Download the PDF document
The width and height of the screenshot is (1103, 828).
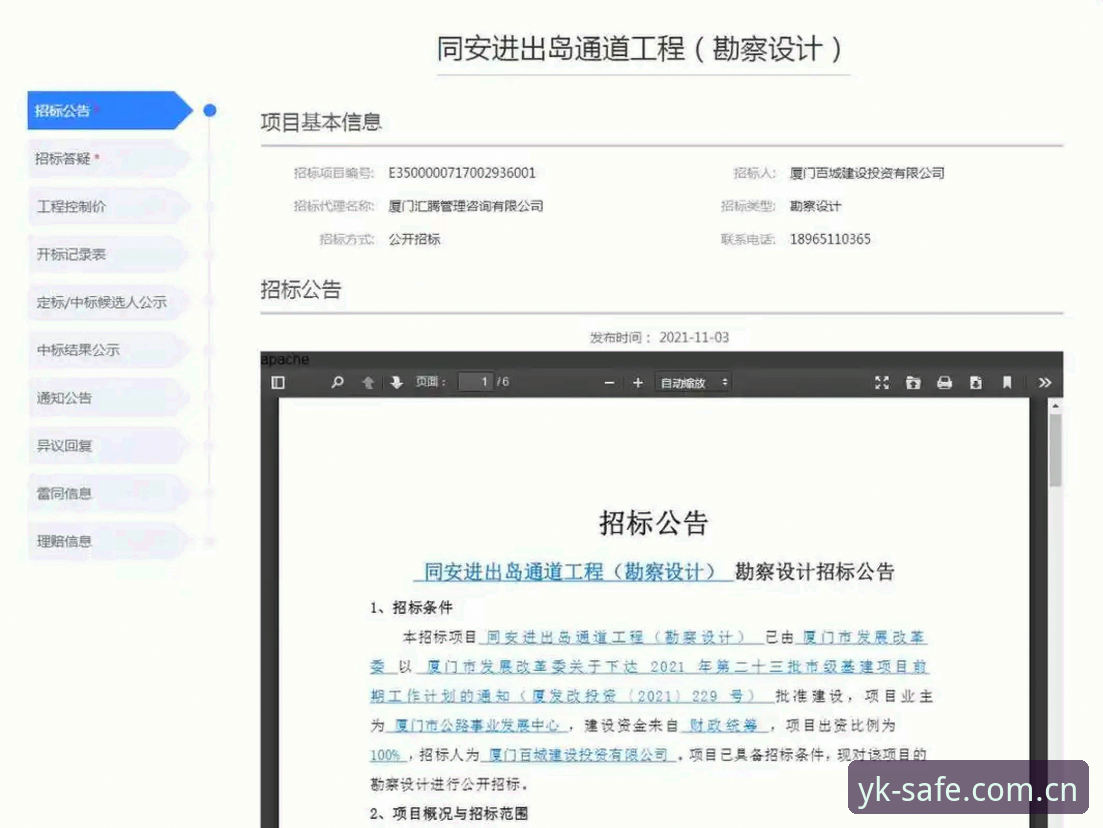point(976,382)
